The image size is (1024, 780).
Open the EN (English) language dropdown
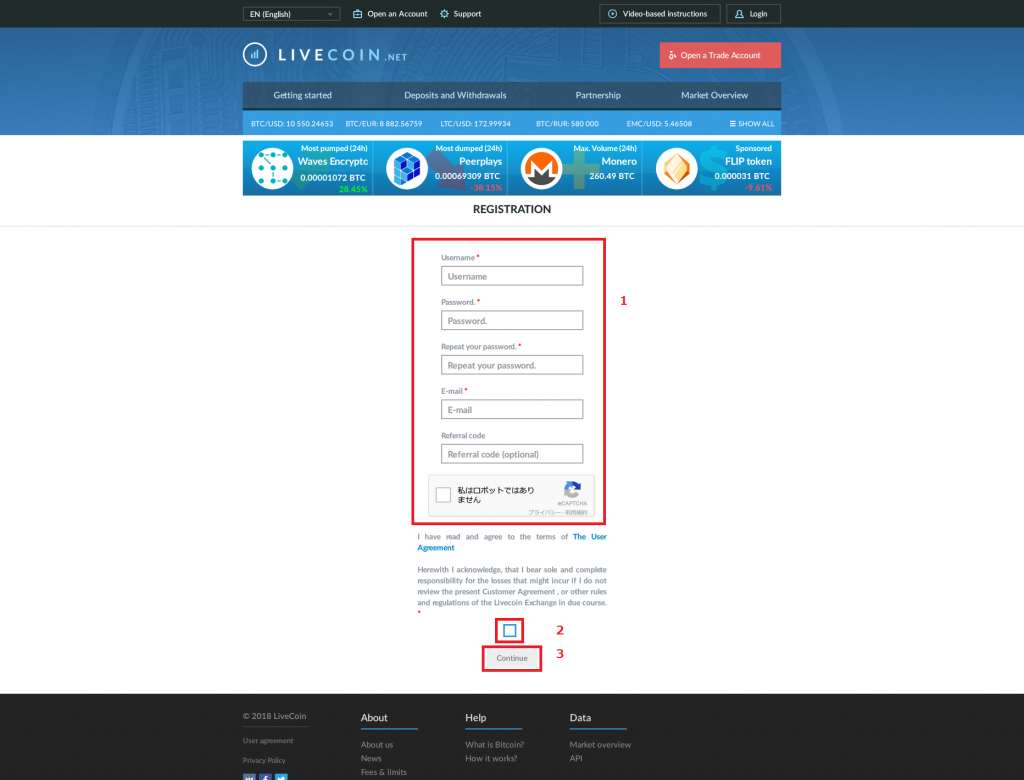click(290, 13)
